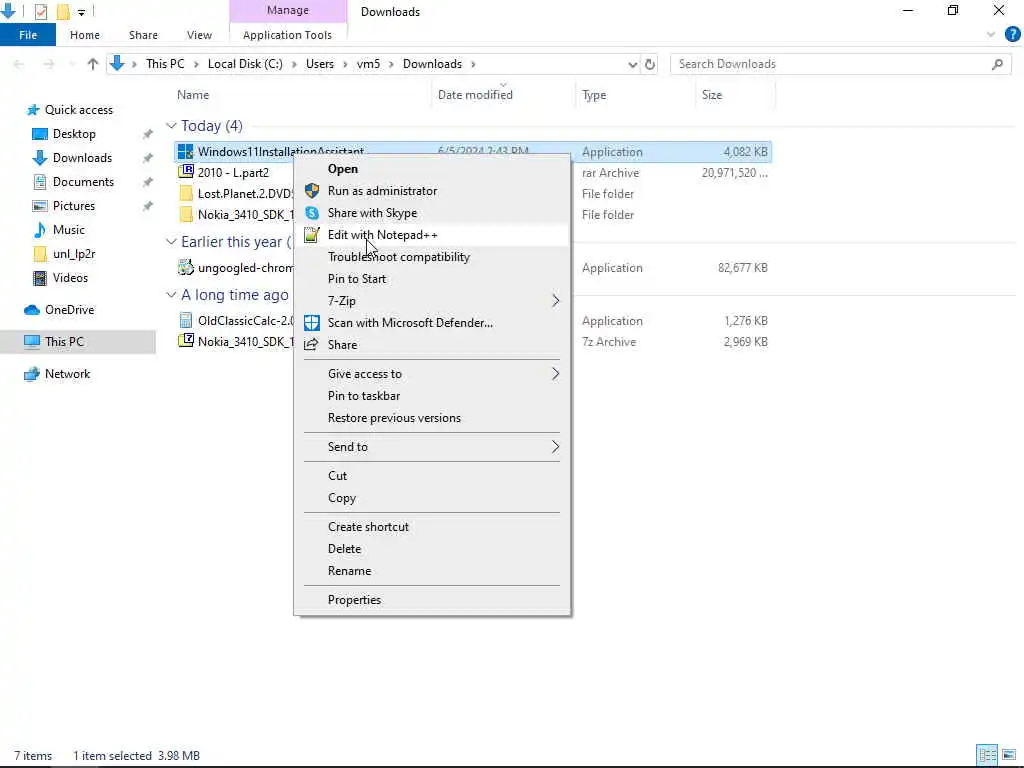Click the Windows11InstallationAssistant file icon
Screen dimensions: 1024x768
(185, 152)
